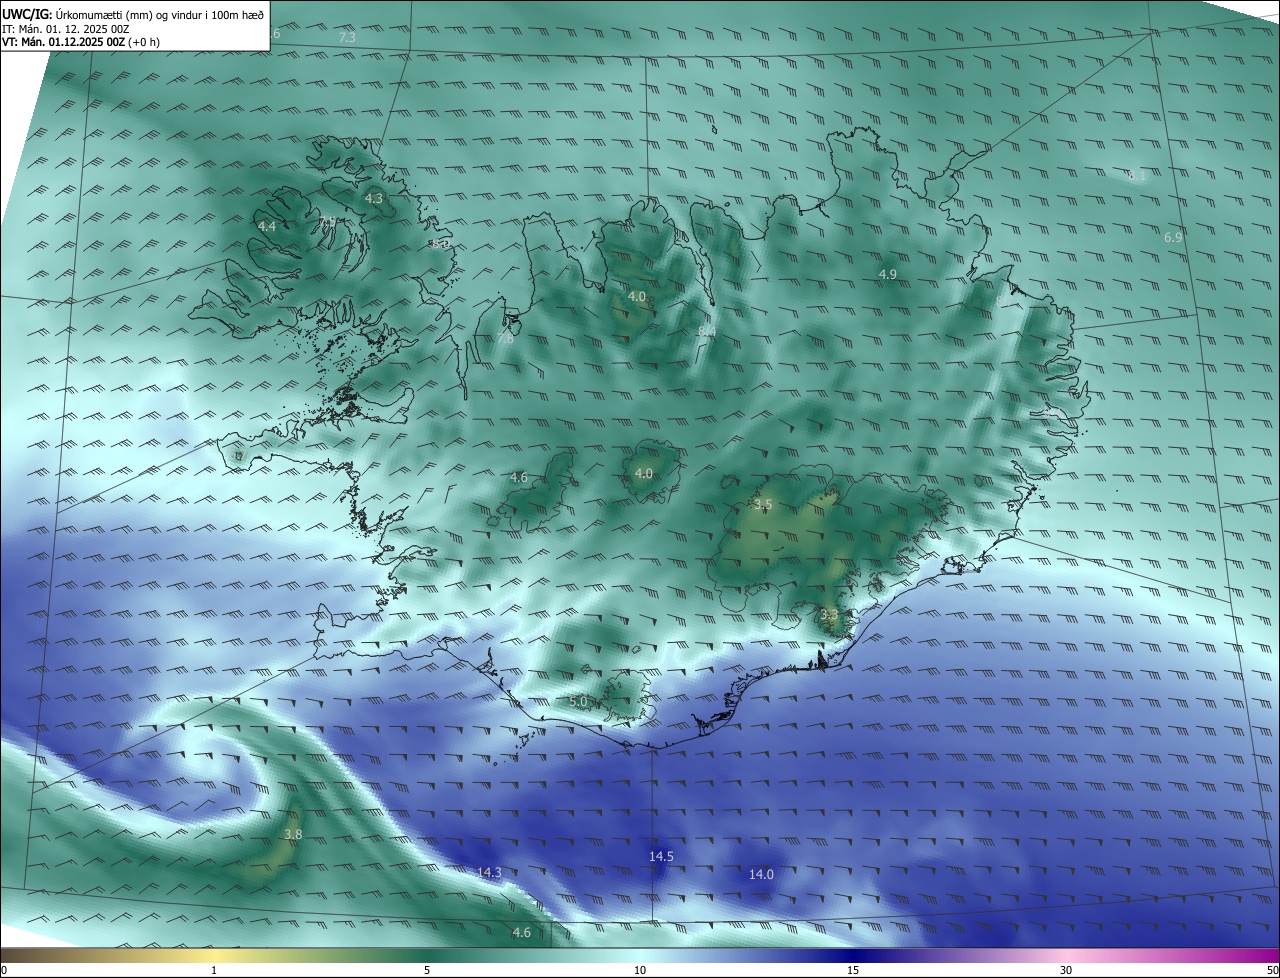
Task: Click the 7.3 value near the header
Action: [347, 37]
